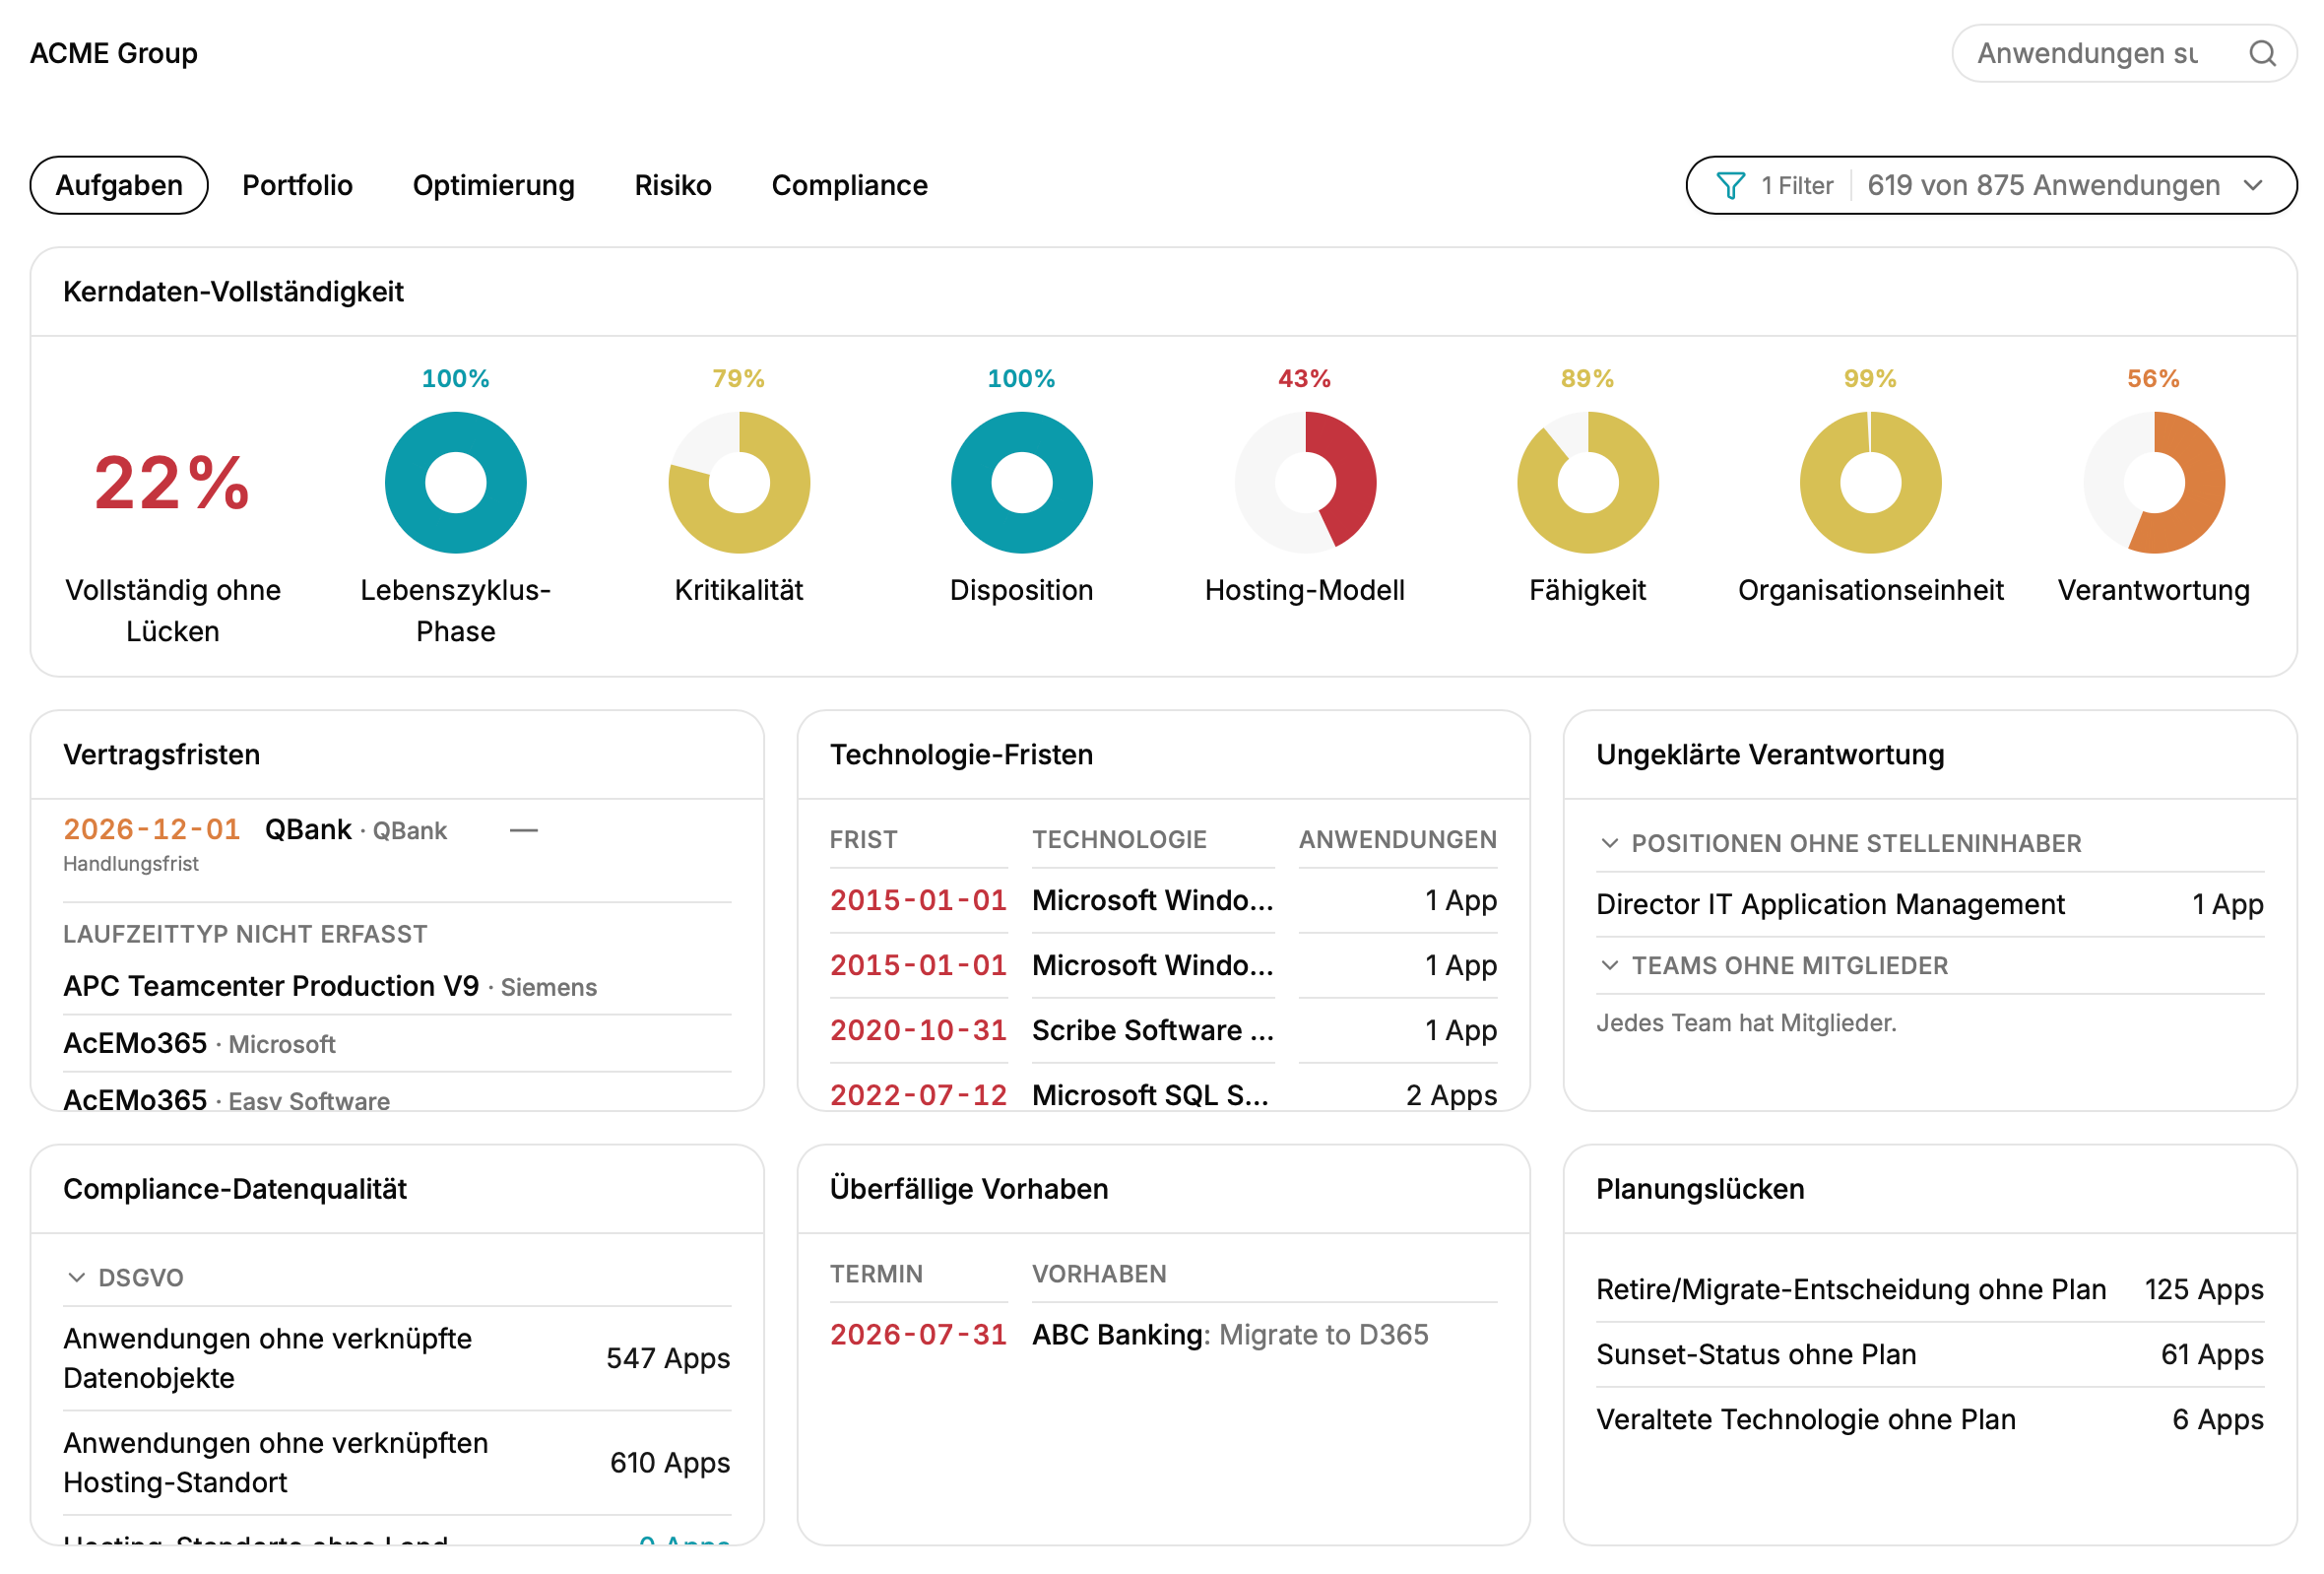Viewport: 2324px width, 1574px height.
Task: Click the Termin column header
Action: [876, 1273]
